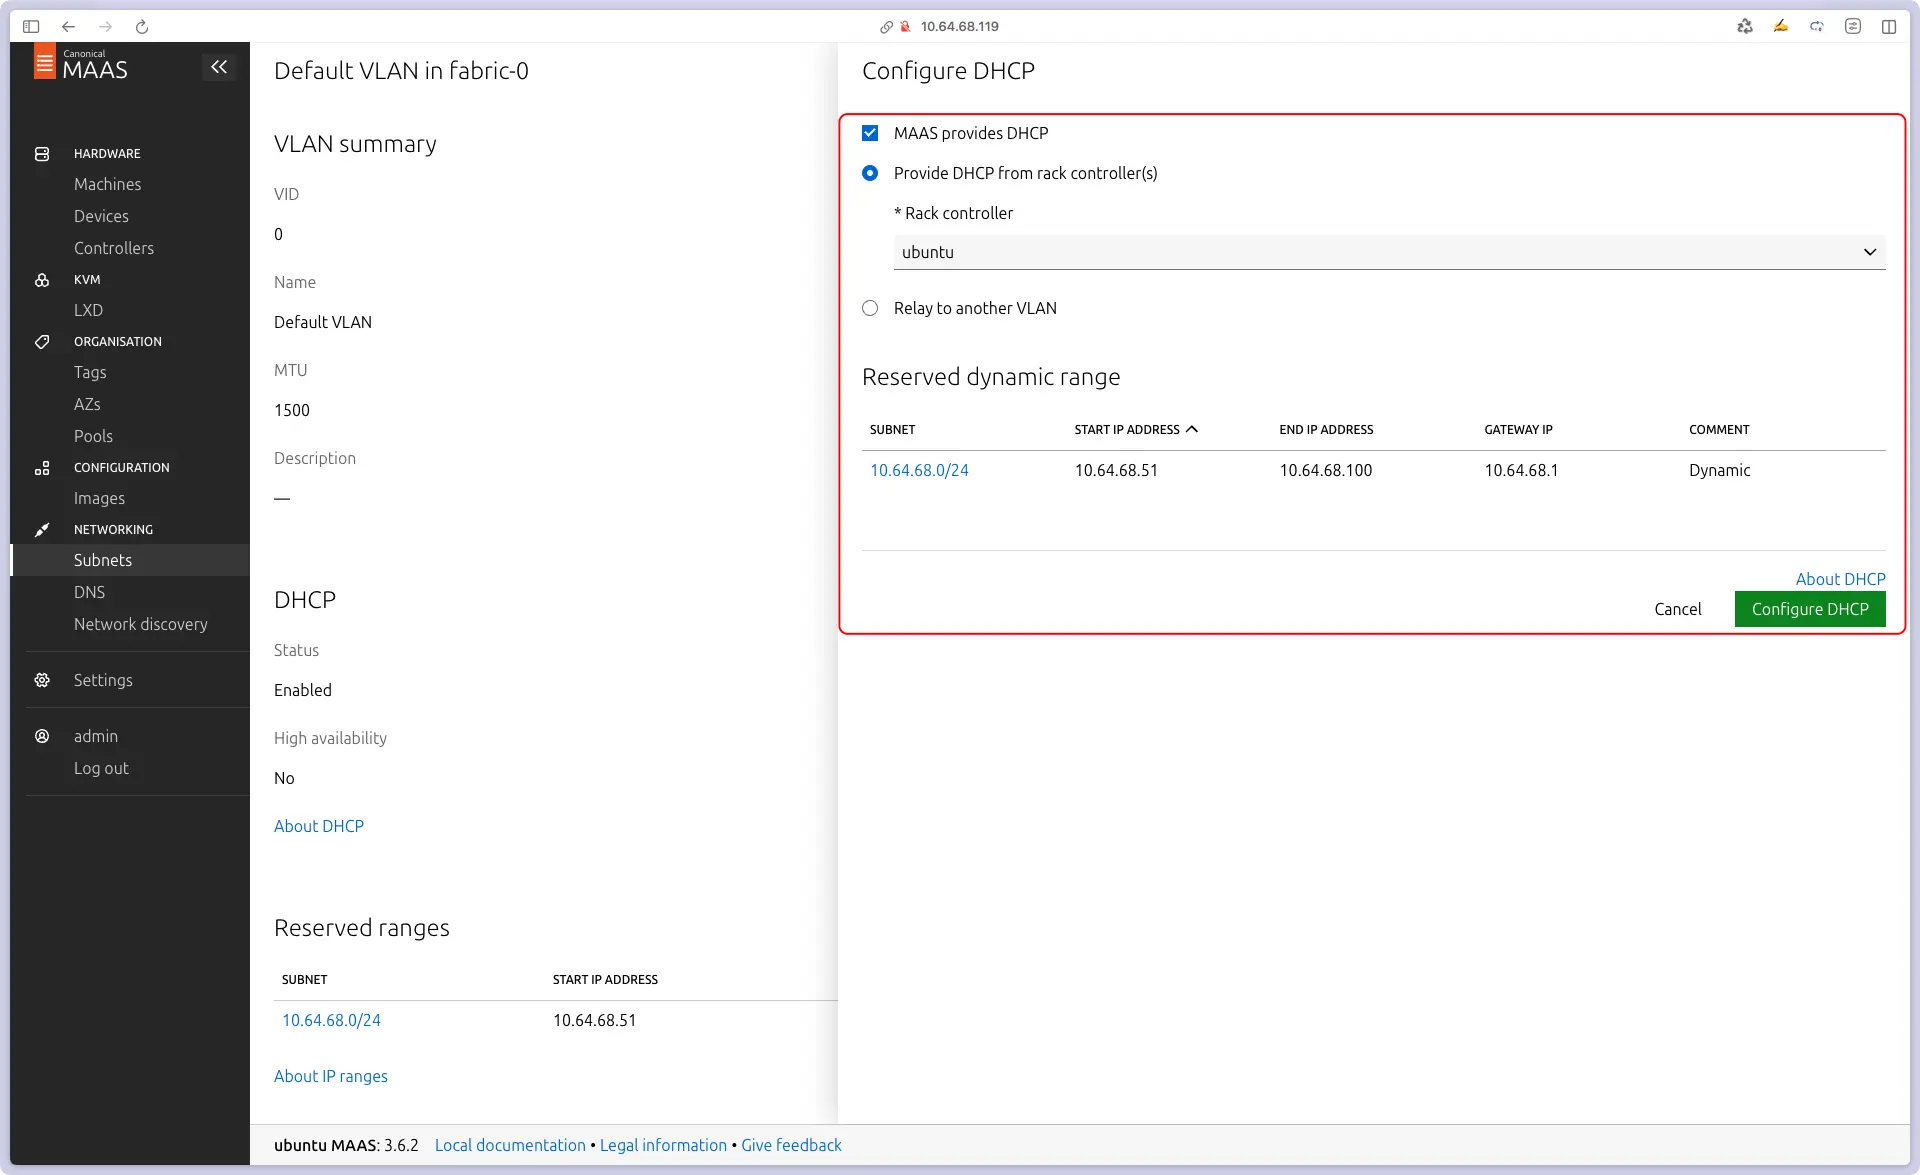Click the green Configure DHCP button
Screen dimensions: 1920x1175
coord(1809,609)
